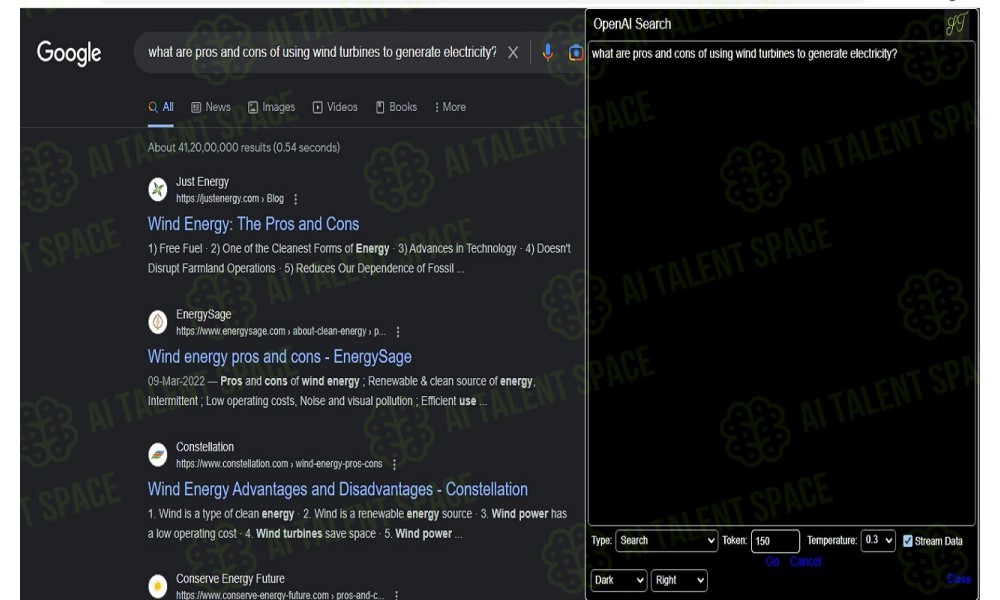Click the 'OpenAI Search' panel title
This screenshot has height=600, width=1000.
click(x=632, y=24)
